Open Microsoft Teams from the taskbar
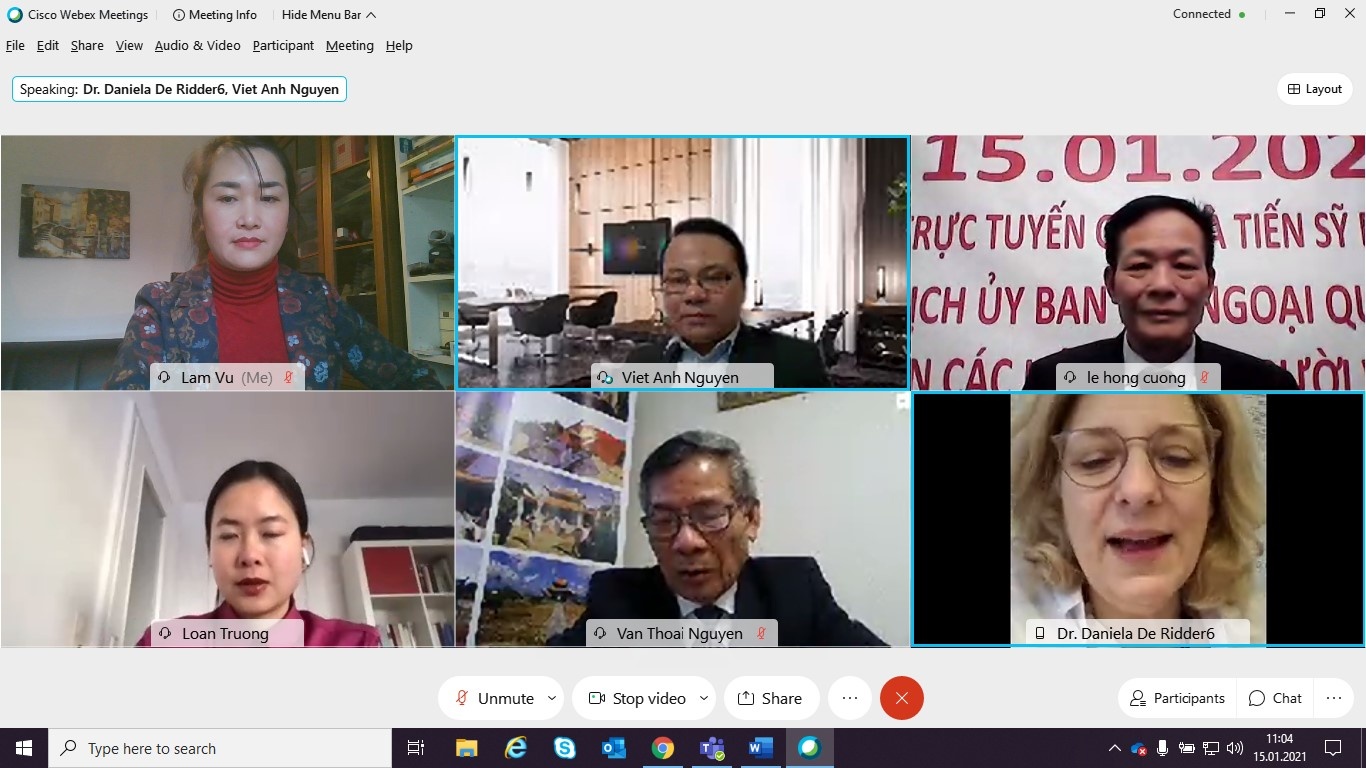This screenshot has height=768, width=1366. [712, 748]
